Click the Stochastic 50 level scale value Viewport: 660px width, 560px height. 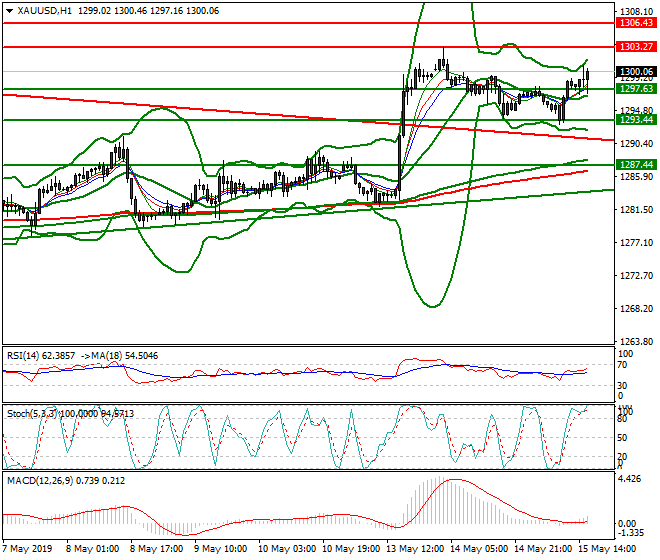(x=622, y=438)
